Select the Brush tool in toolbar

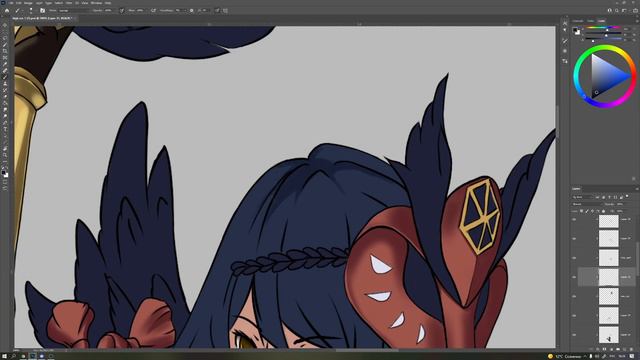(5, 77)
